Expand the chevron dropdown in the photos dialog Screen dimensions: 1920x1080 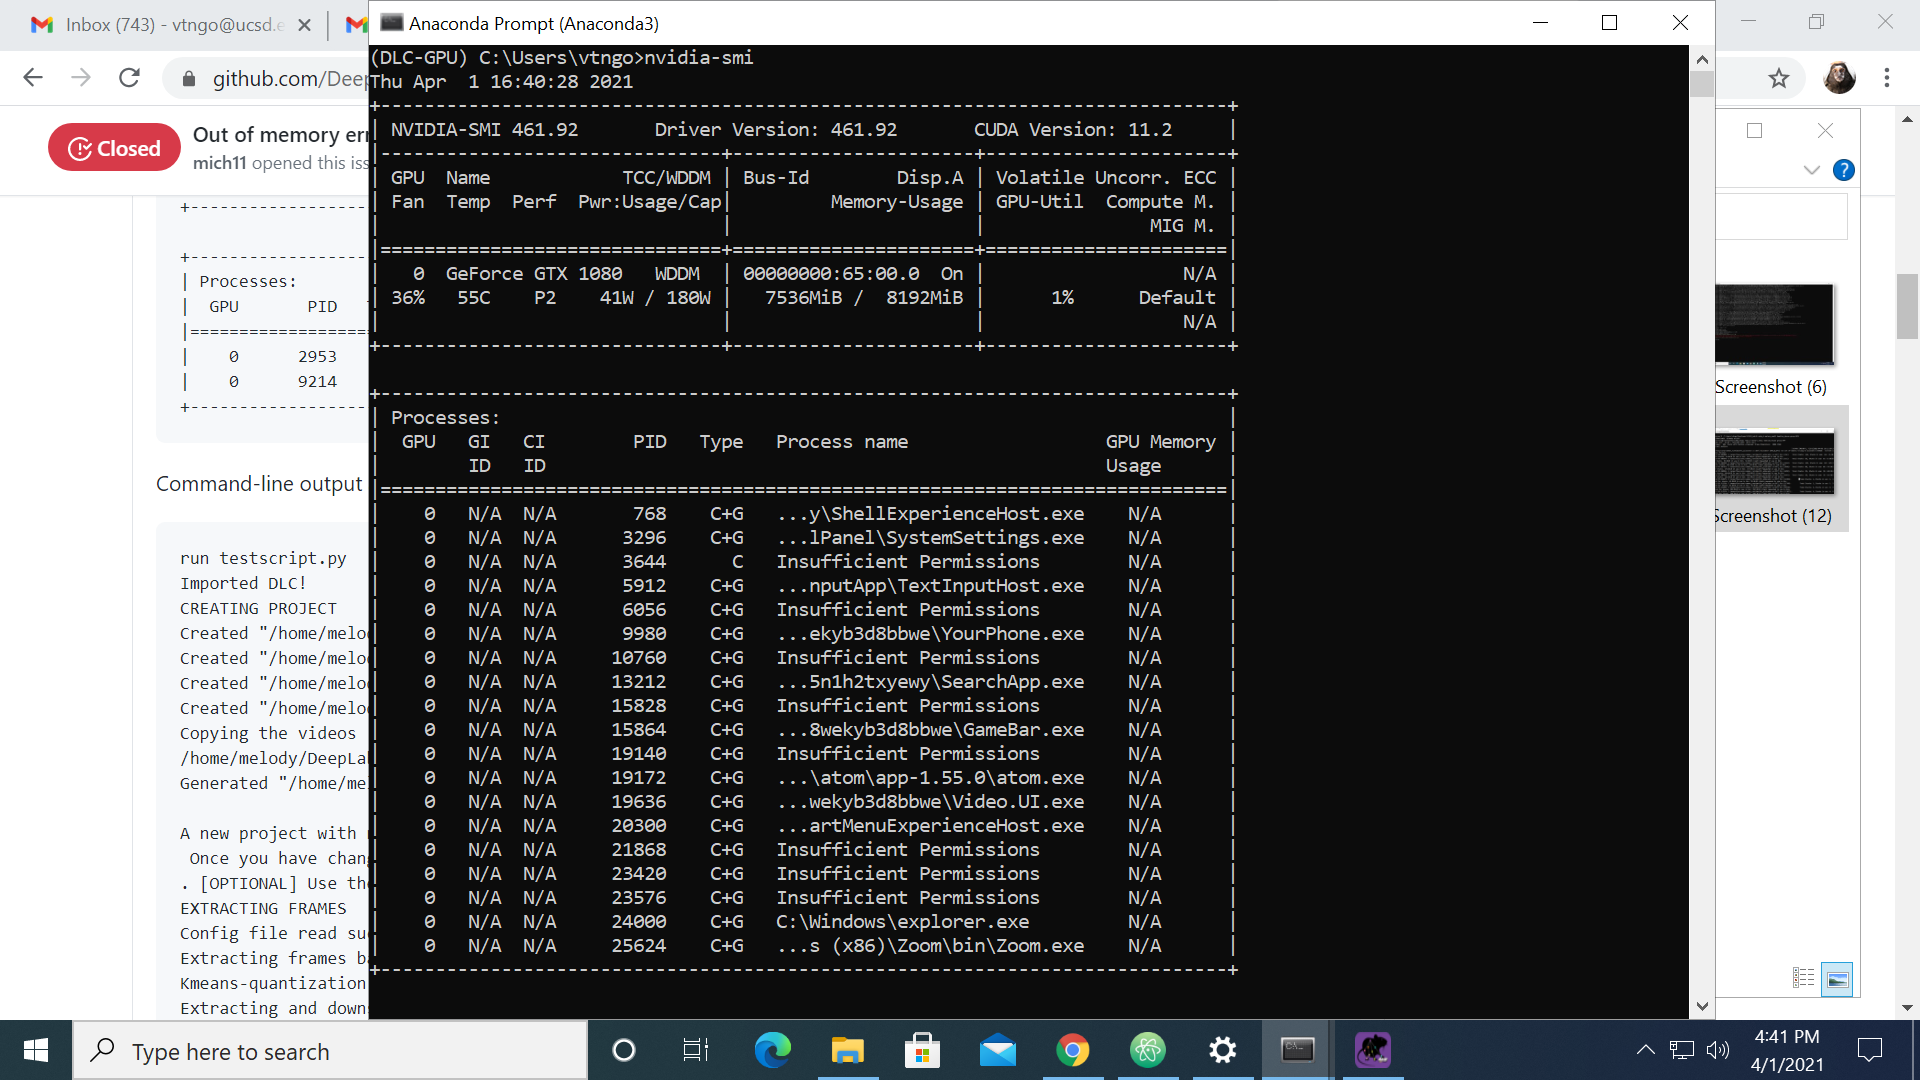(x=1813, y=170)
